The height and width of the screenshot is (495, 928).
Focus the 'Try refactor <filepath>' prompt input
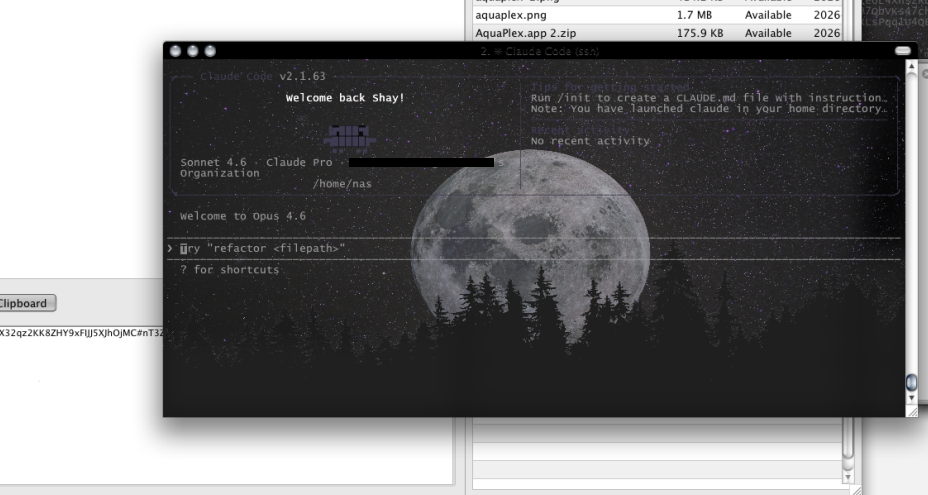click(x=534, y=249)
